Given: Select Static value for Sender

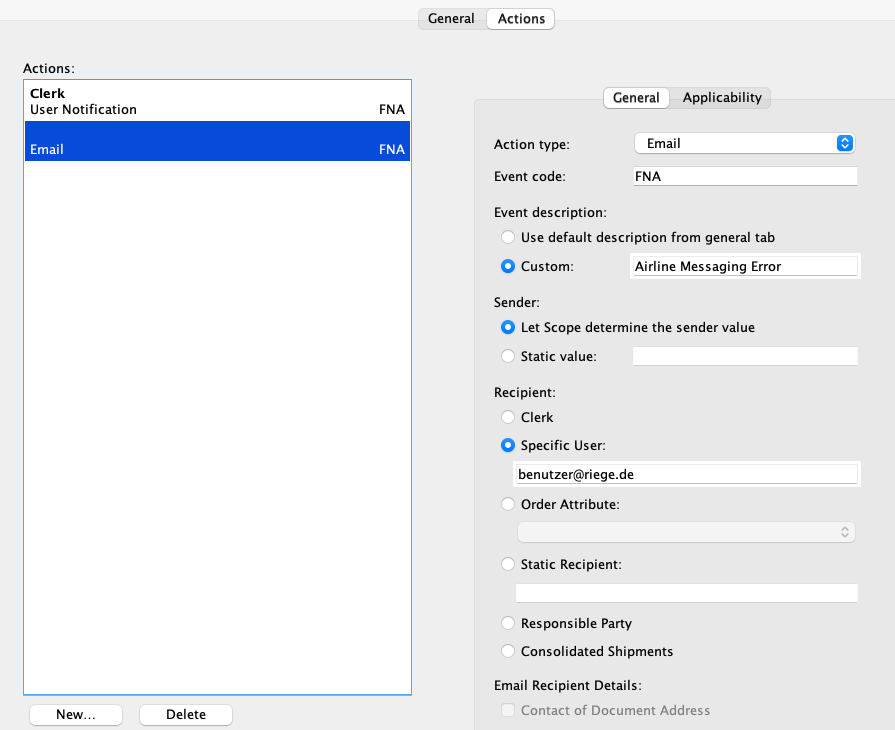Looking at the screenshot, I should click(508, 355).
